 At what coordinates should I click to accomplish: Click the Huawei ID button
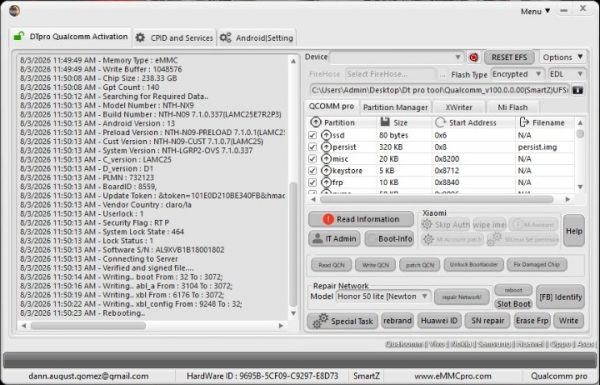pyautogui.click(x=439, y=321)
